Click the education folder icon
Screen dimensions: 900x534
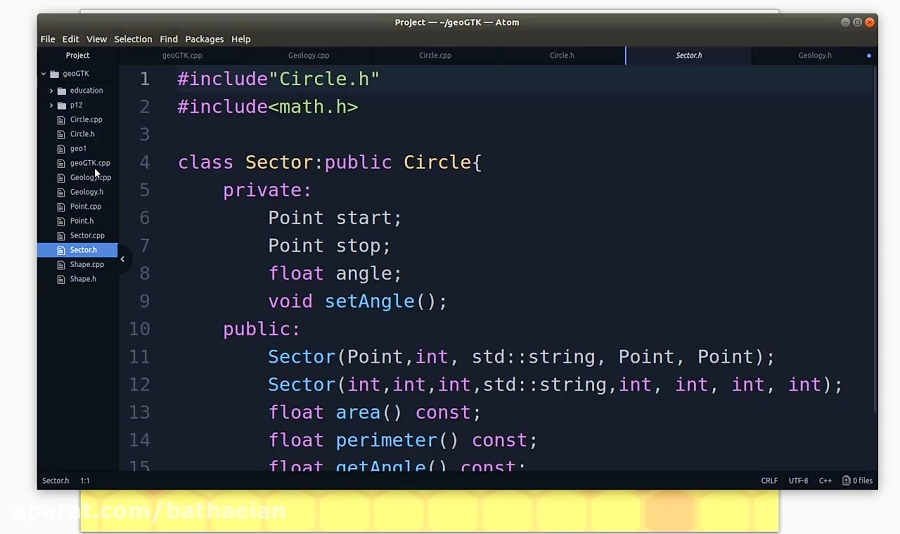tap(61, 91)
